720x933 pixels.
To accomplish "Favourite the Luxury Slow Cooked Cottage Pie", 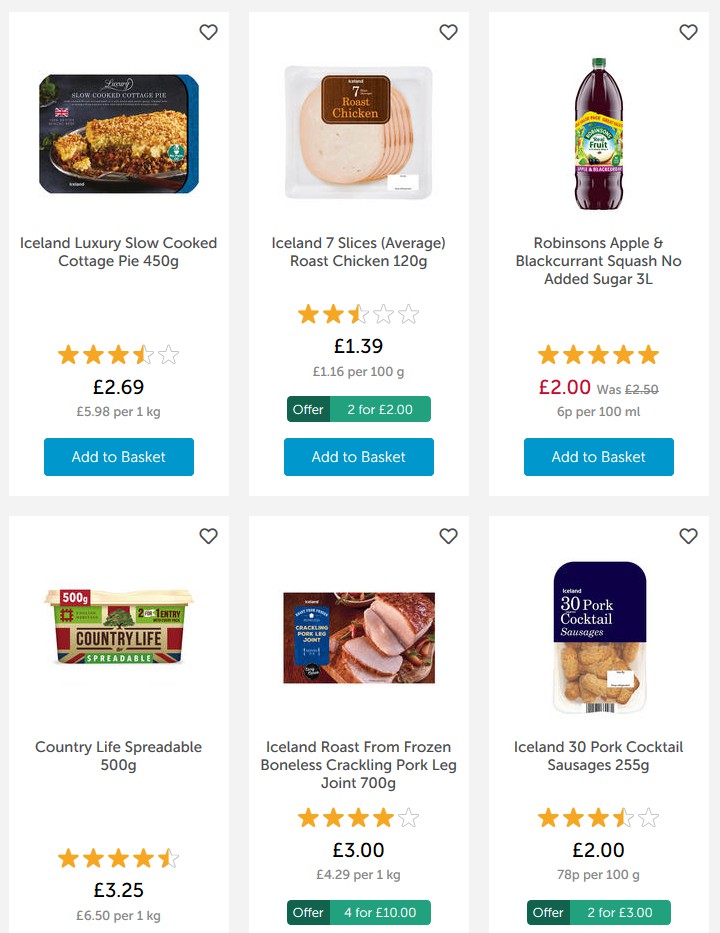I will (208, 33).
